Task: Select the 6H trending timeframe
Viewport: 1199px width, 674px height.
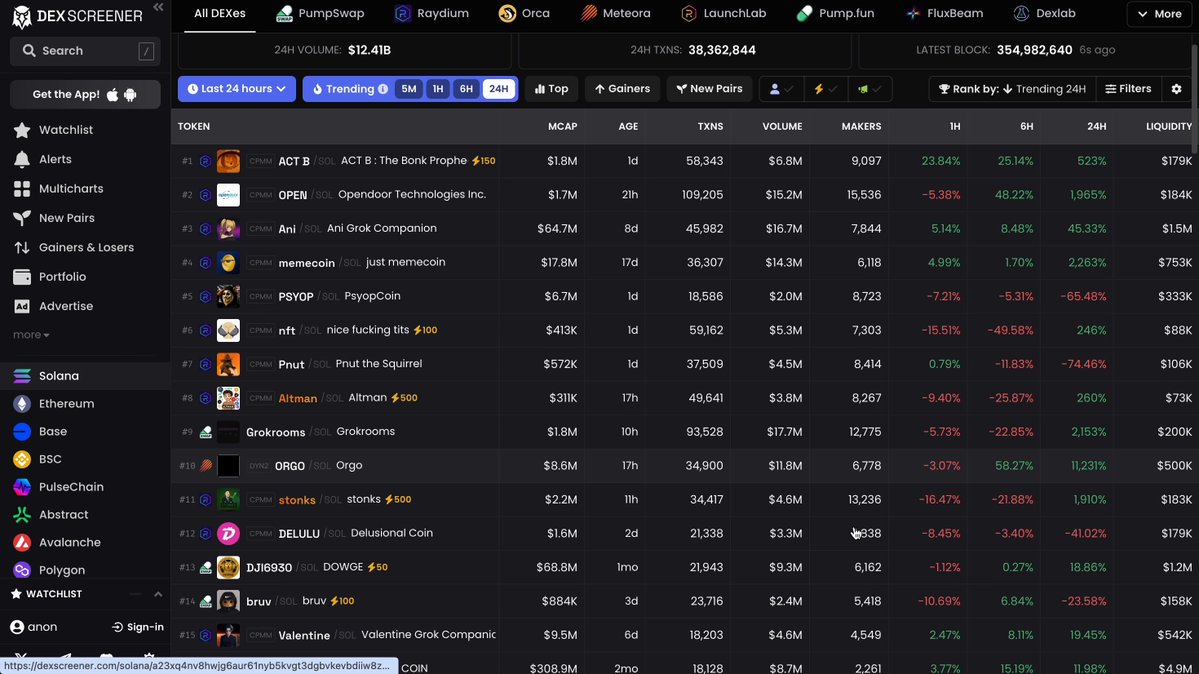Action: click(x=466, y=89)
